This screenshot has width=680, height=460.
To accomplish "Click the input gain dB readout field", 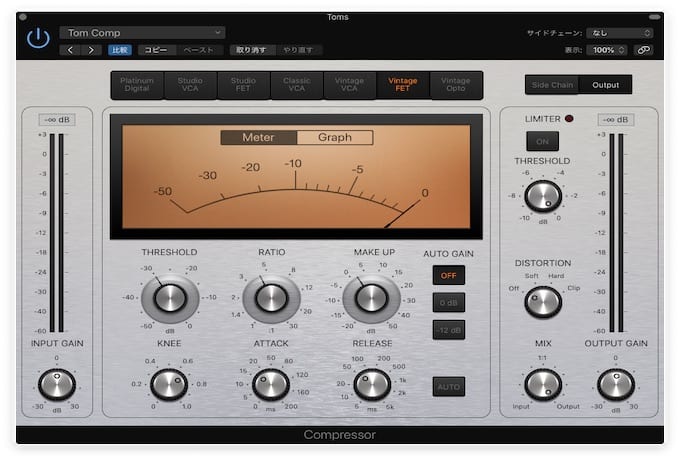I will coord(57,120).
